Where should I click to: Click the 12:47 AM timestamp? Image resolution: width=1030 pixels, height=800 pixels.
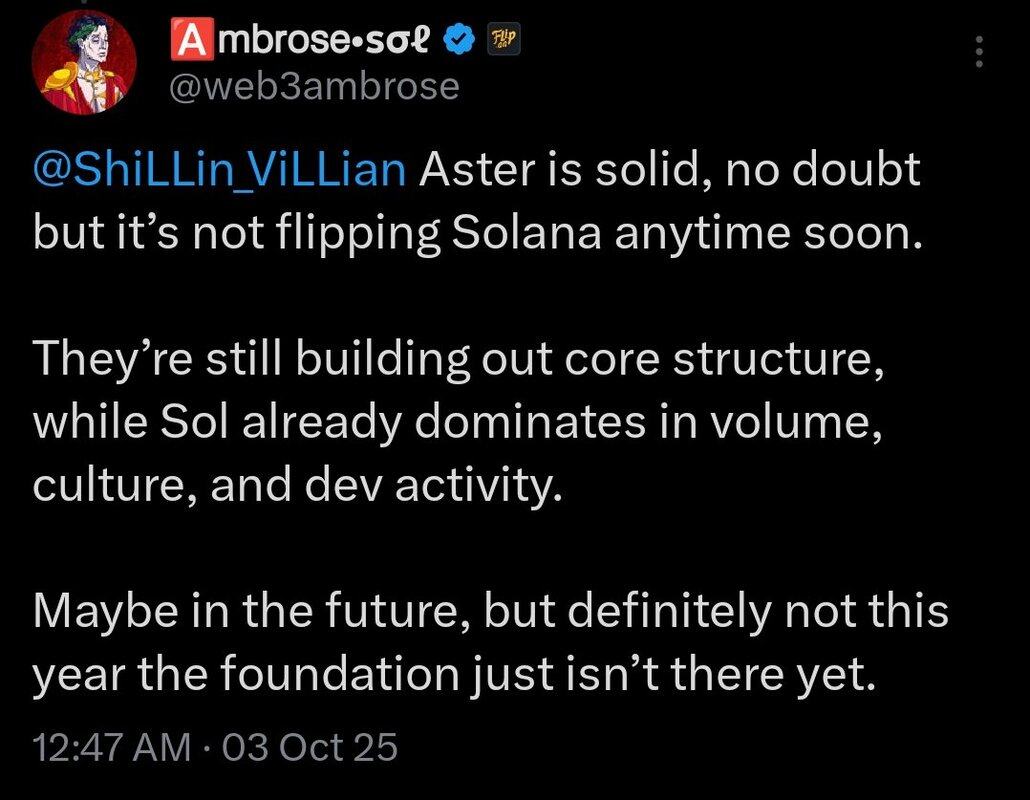pyautogui.click(x=110, y=747)
